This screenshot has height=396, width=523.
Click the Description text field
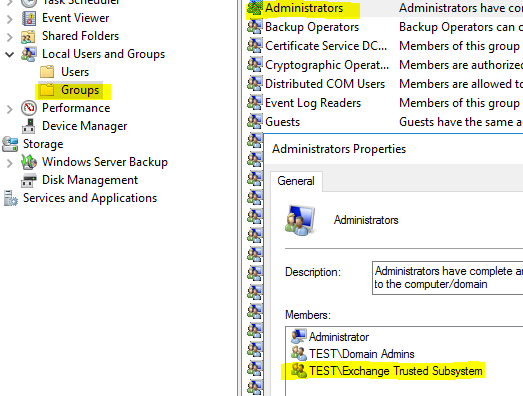tap(448, 278)
